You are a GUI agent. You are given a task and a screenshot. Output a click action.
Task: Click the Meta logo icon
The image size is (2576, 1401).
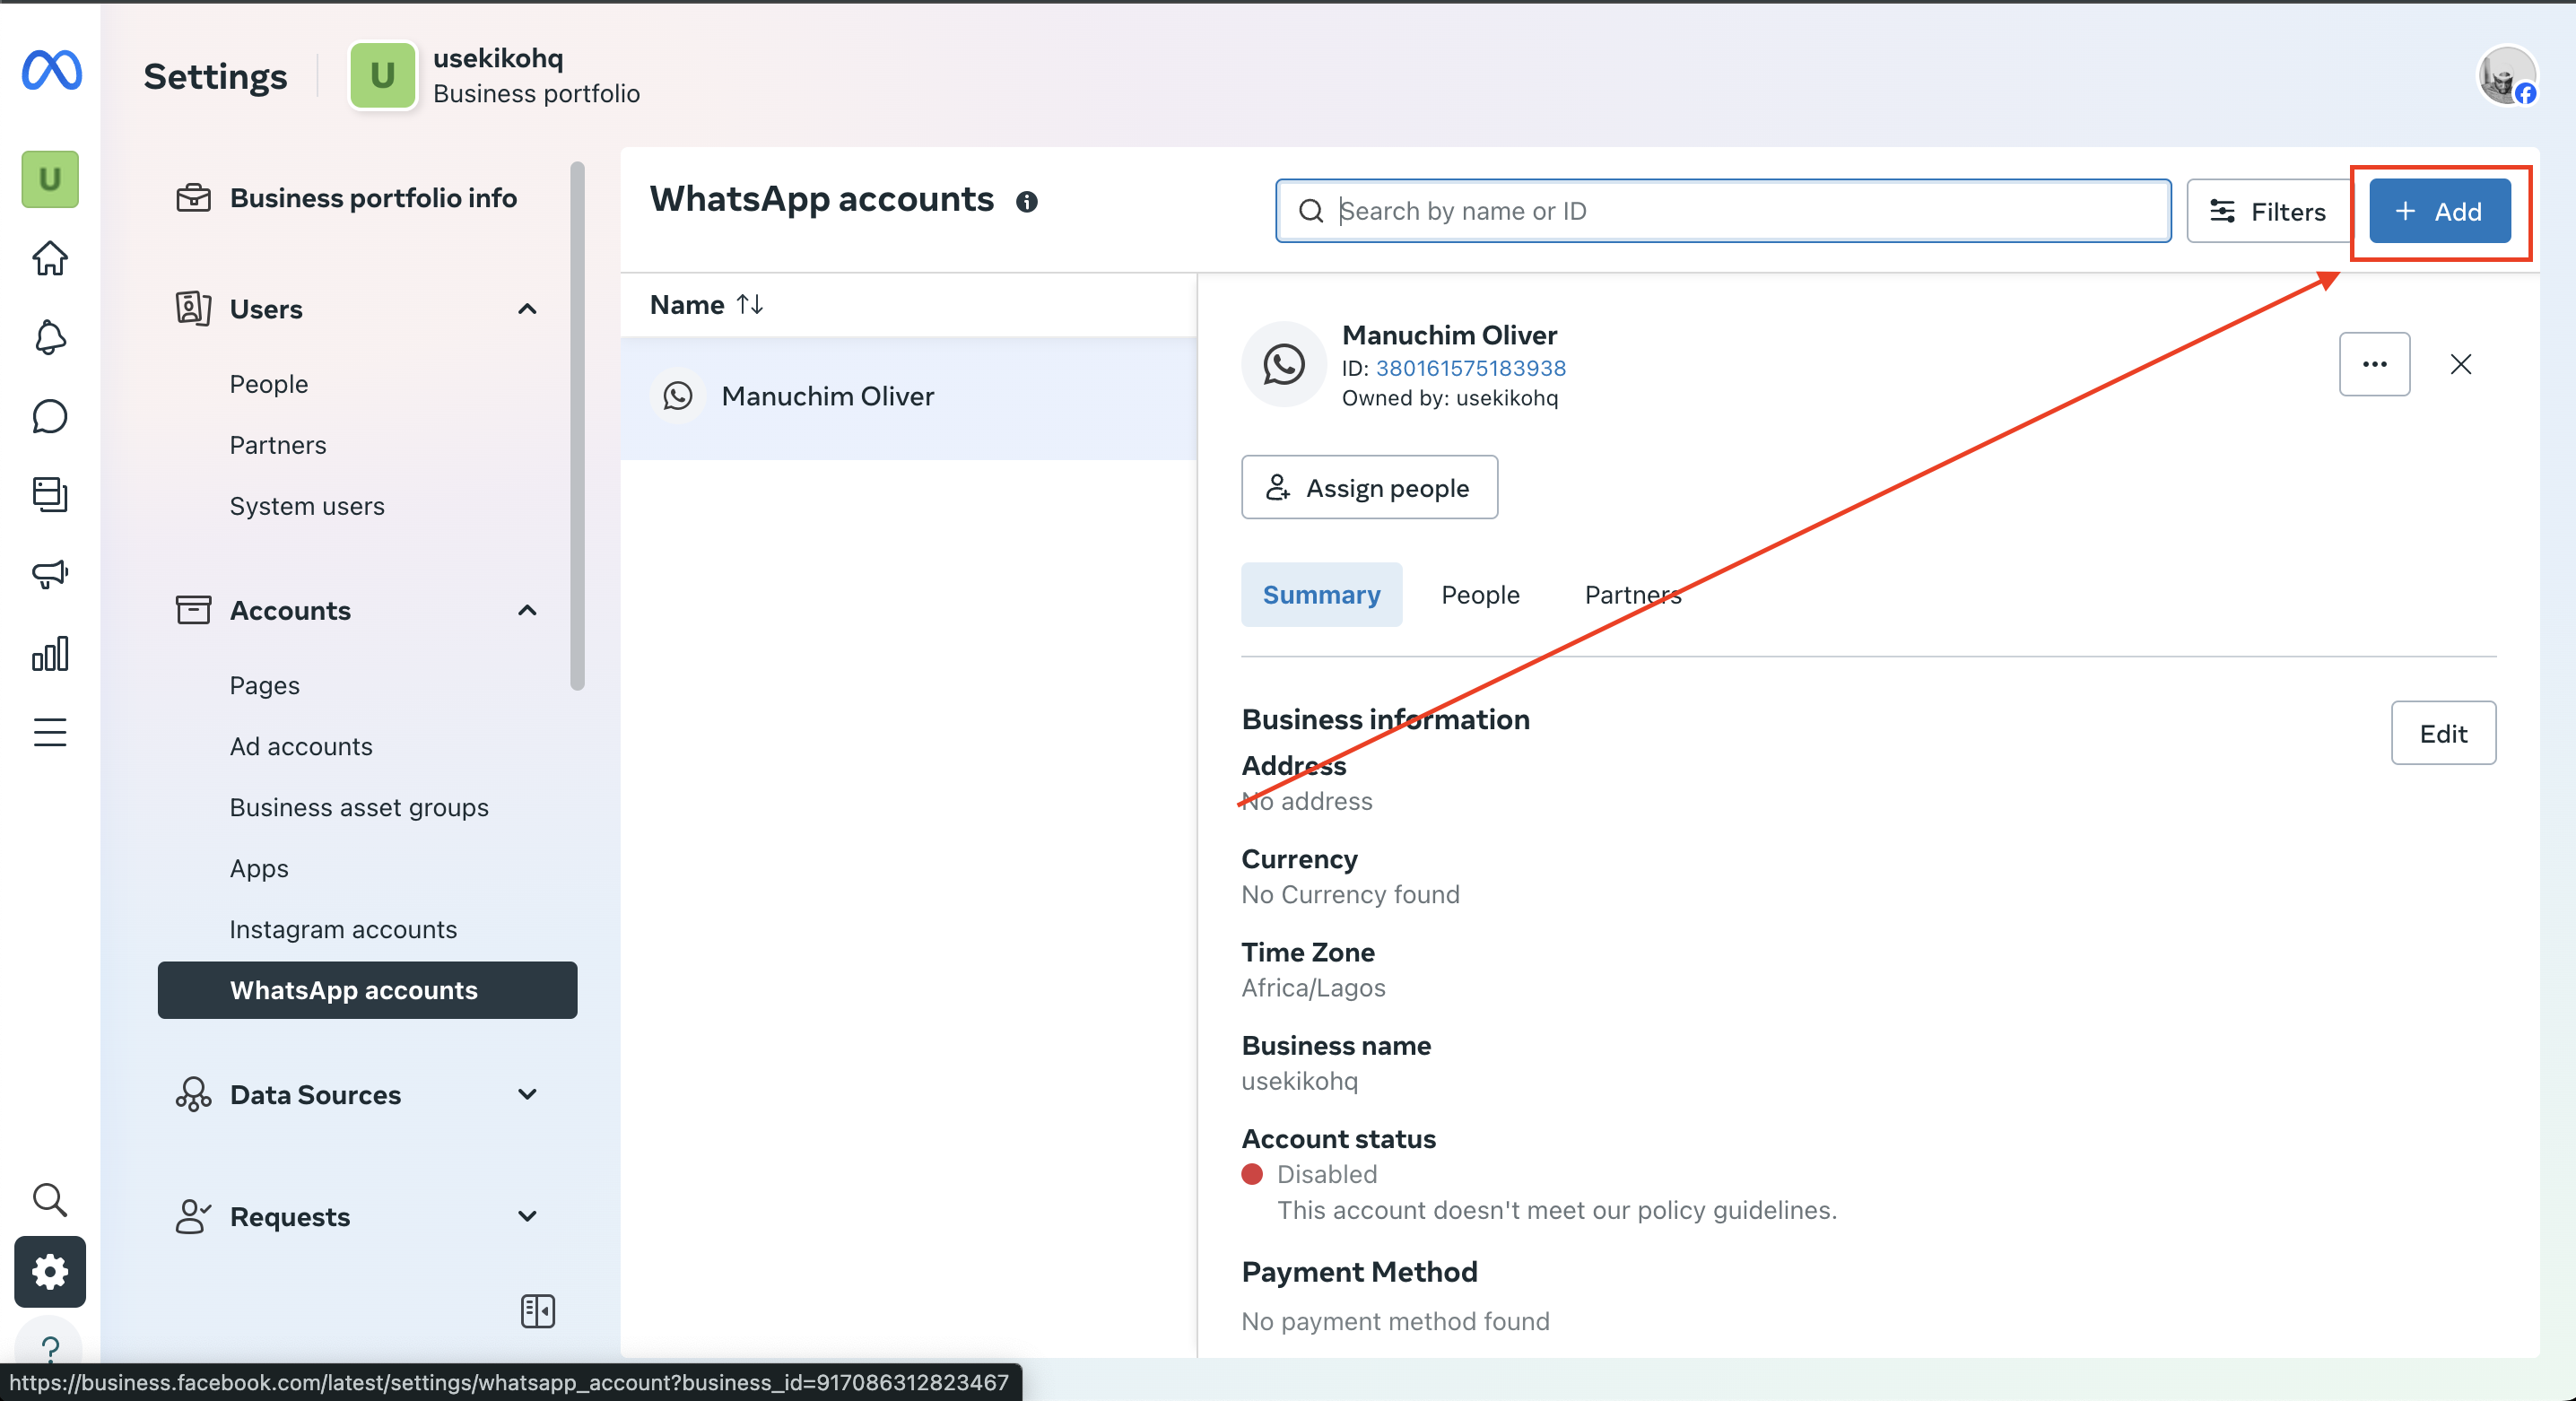point(51,70)
